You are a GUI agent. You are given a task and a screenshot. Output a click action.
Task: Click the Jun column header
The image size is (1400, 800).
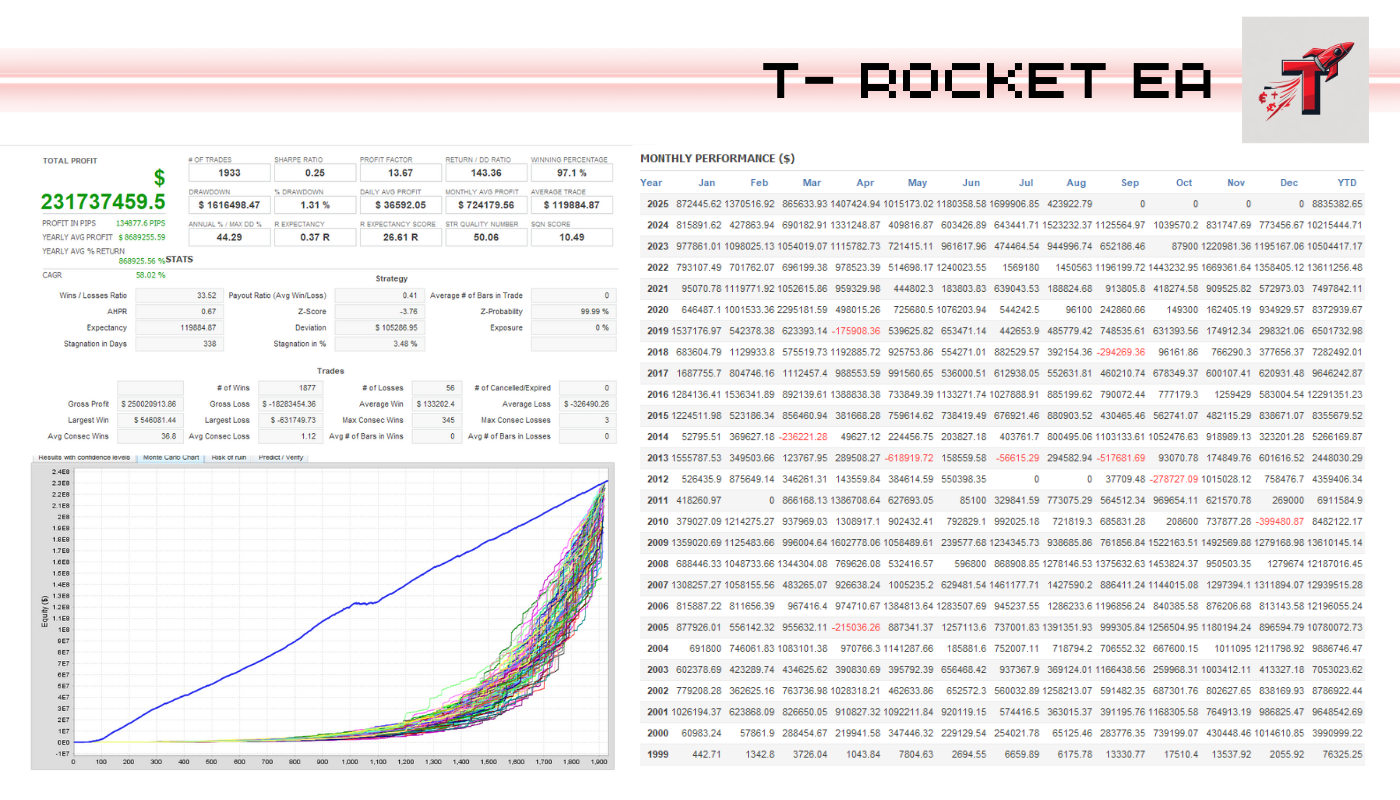(x=970, y=183)
